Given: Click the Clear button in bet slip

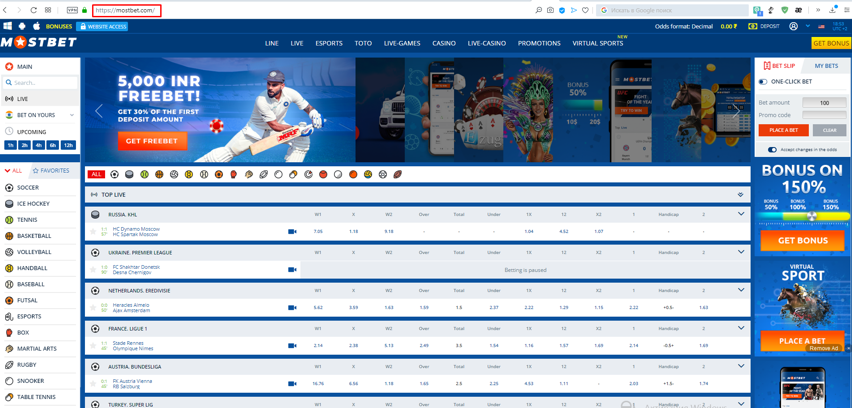Looking at the screenshot, I should pyautogui.click(x=829, y=130).
